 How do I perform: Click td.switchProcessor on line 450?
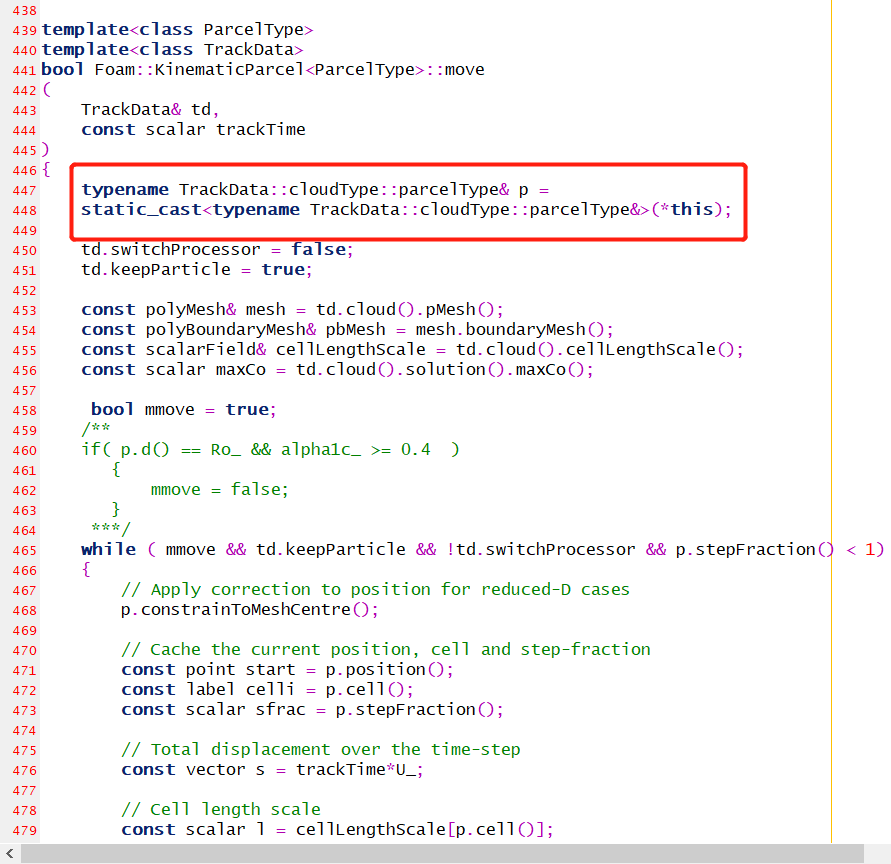[170, 249]
